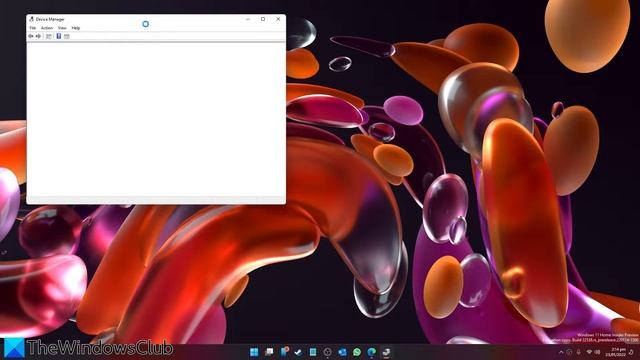
Task: Click the rightmost Device Manager toolbar icon
Action: [67, 36]
